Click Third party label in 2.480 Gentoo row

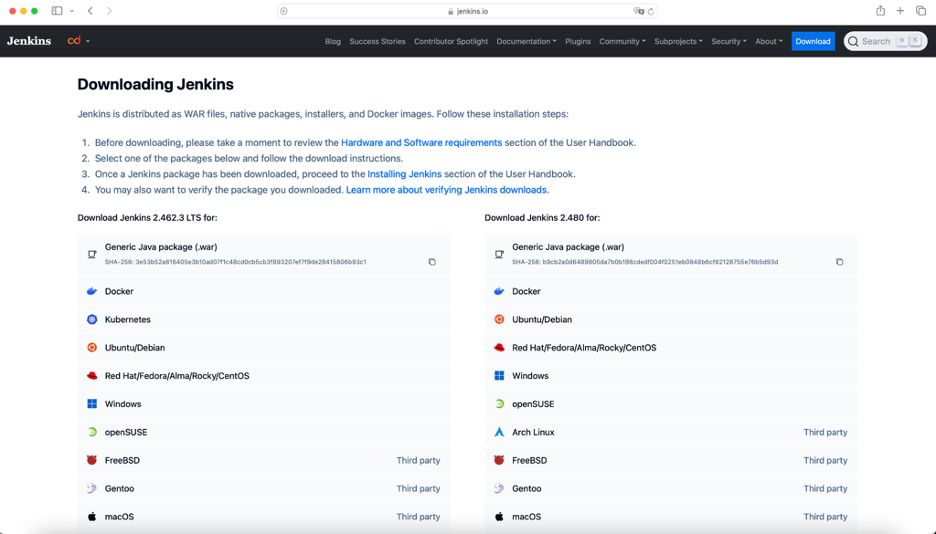(x=825, y=488)
